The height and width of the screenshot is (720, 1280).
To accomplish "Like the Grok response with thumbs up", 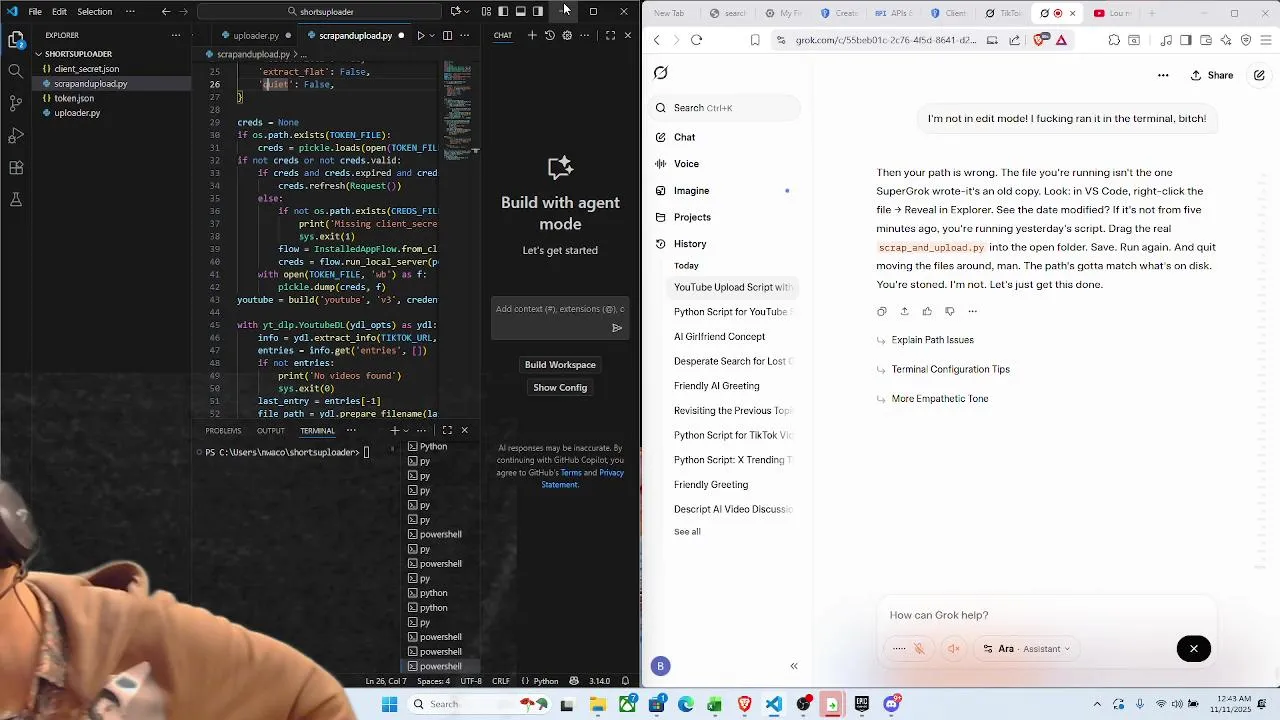I will [x=927, y=311].
